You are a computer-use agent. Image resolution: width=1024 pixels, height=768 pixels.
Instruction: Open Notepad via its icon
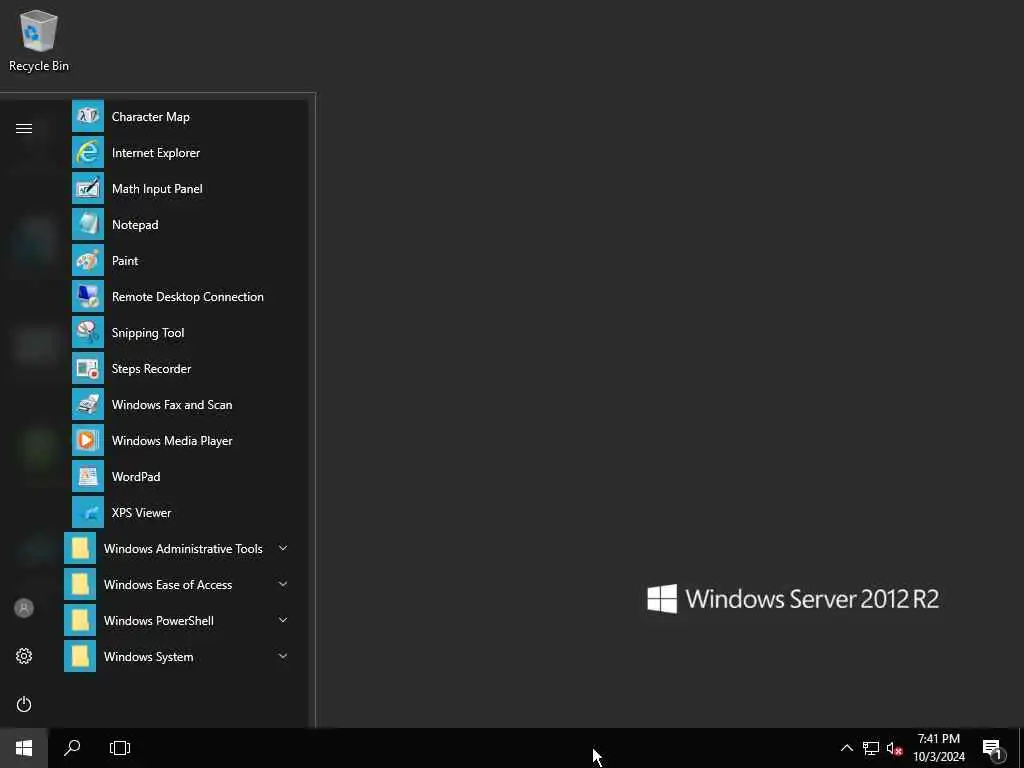tap(88, 224)
